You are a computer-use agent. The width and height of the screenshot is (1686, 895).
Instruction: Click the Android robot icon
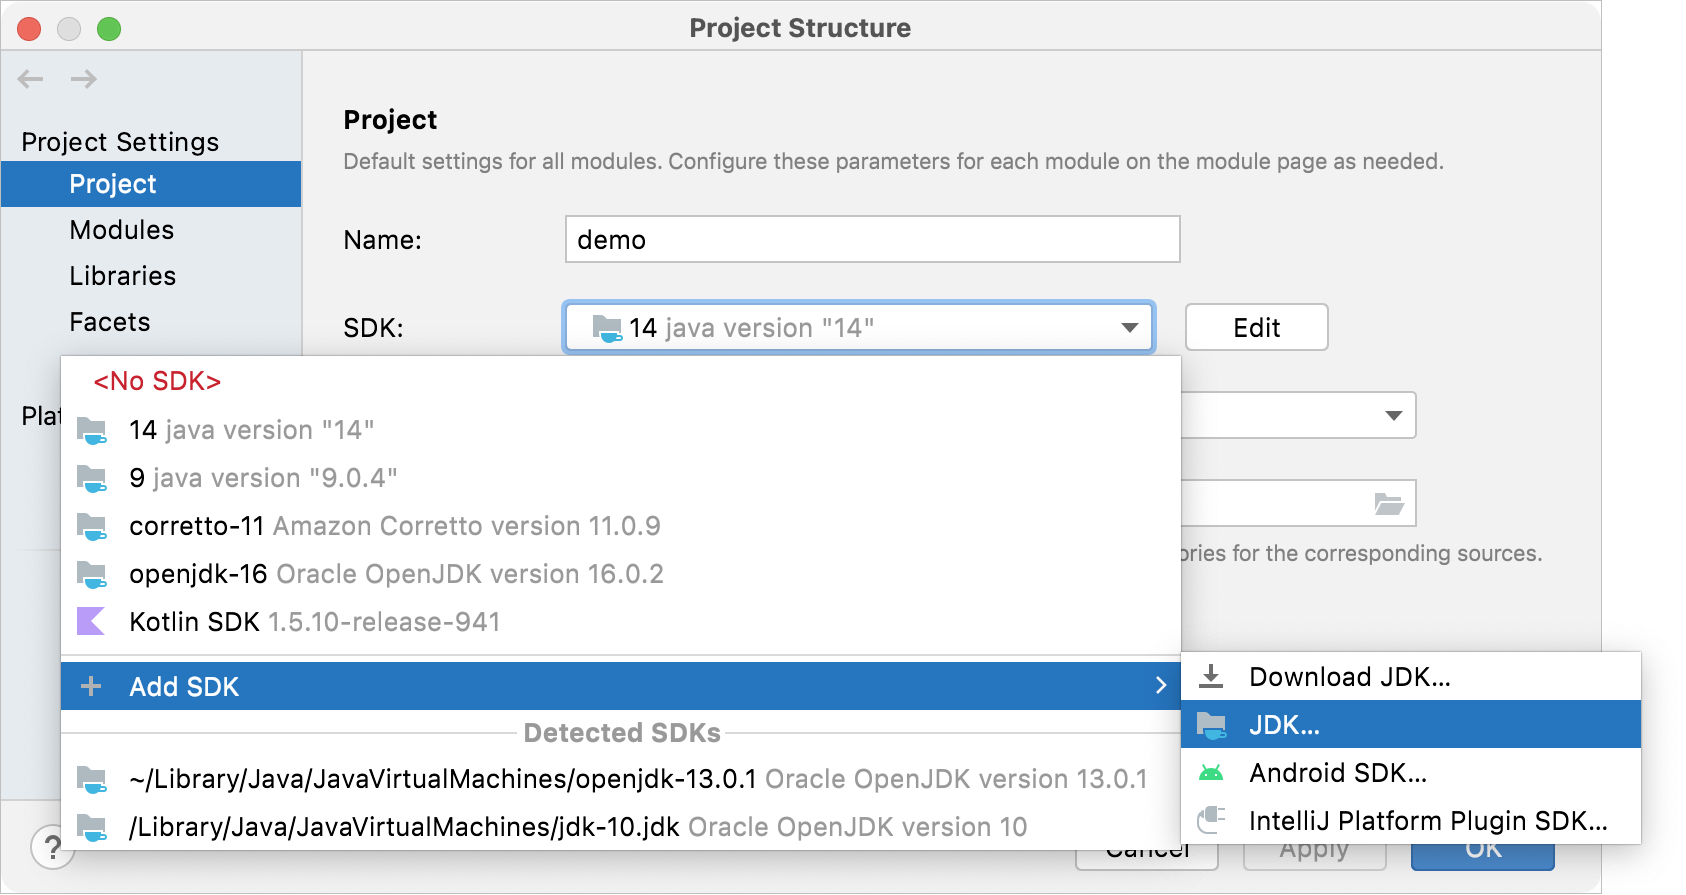click(1211, 773)
